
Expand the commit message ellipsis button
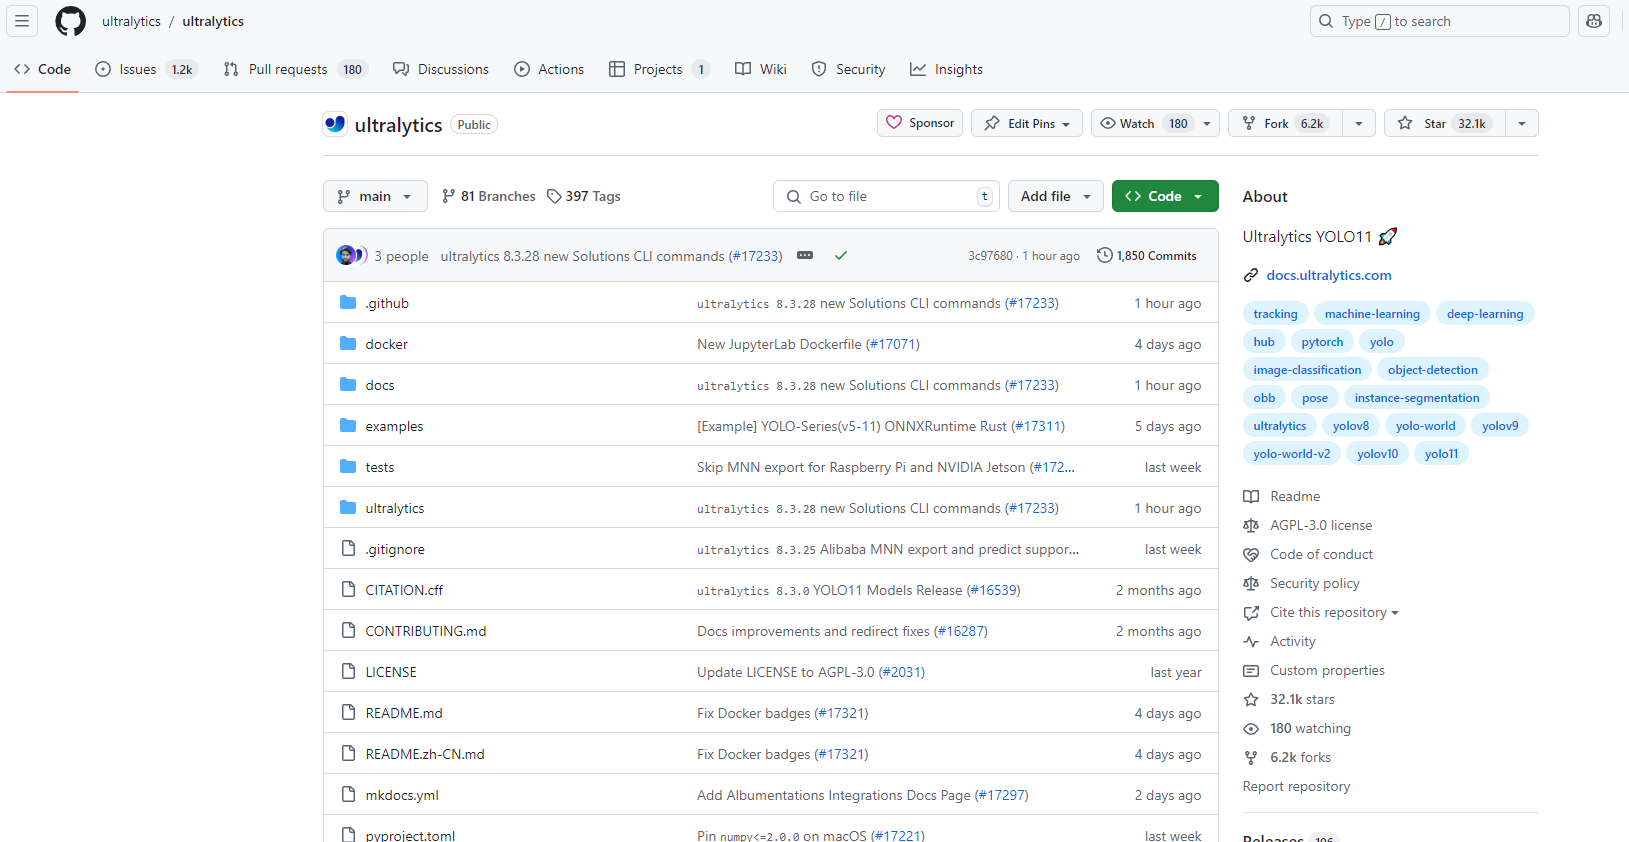point(805,256)
